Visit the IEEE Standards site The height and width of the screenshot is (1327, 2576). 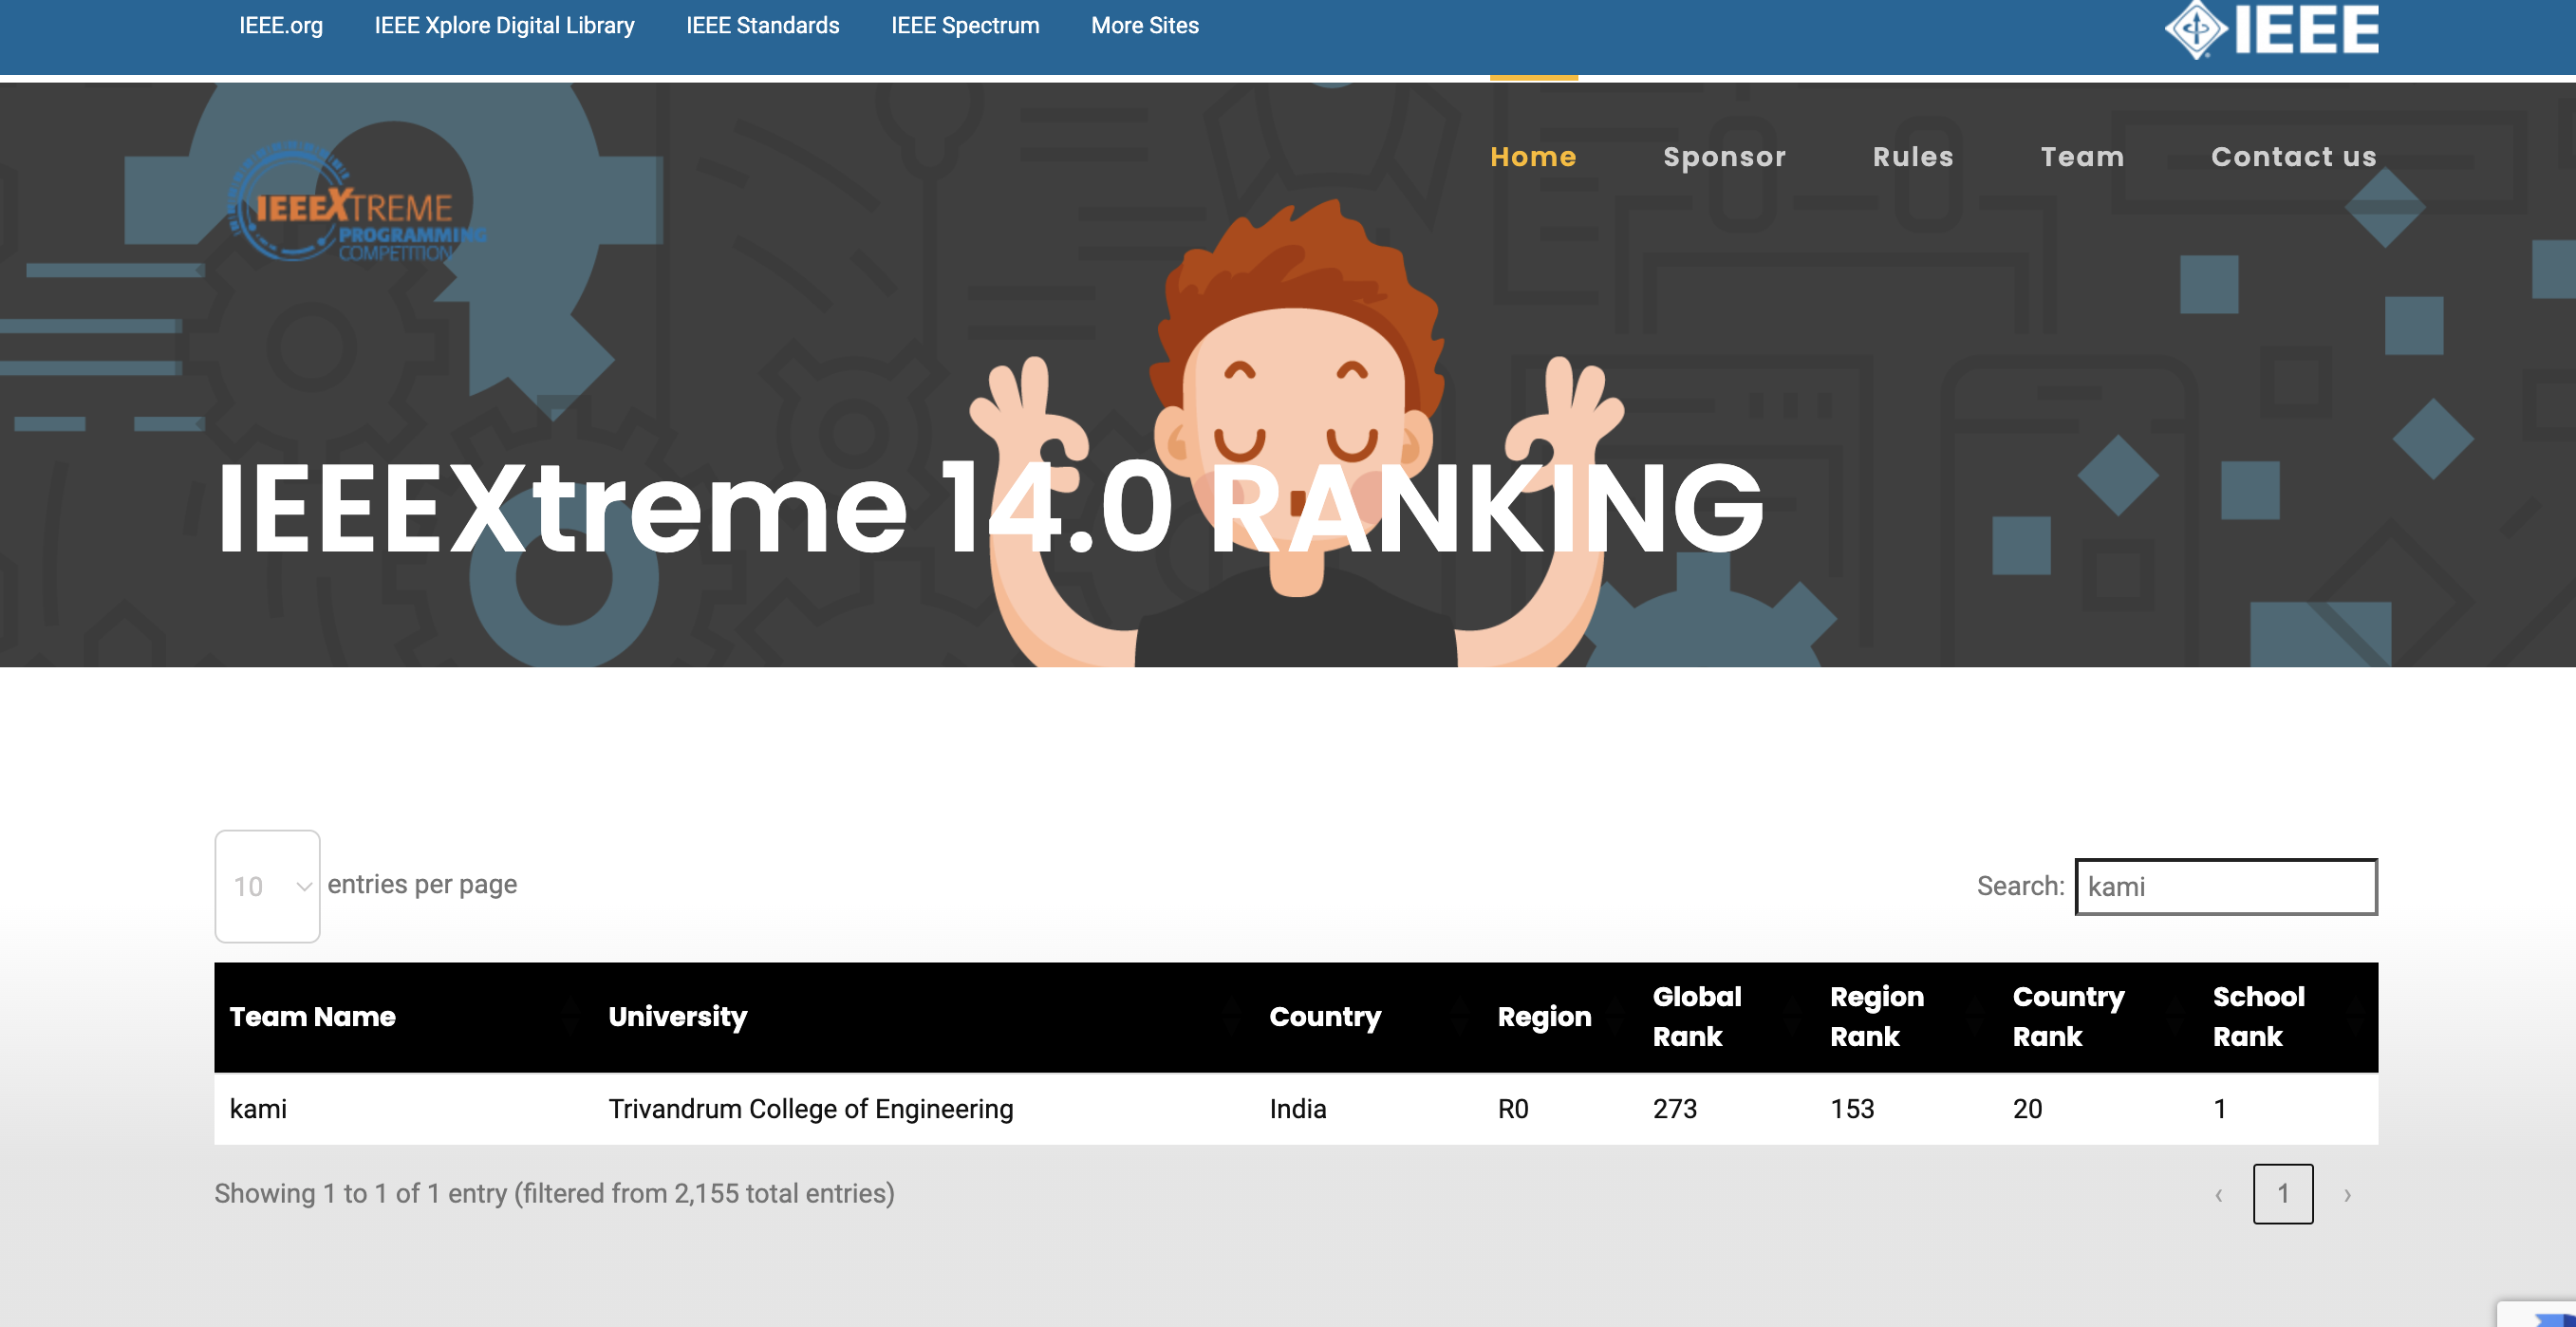point(762,25)
